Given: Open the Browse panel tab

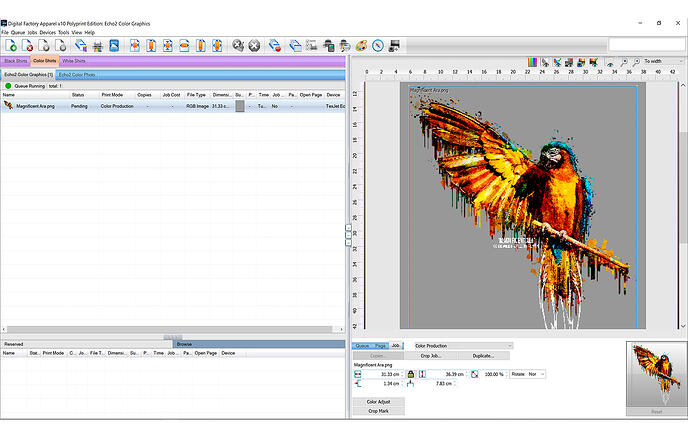Looking at the screenshot, I should (259, 344).
